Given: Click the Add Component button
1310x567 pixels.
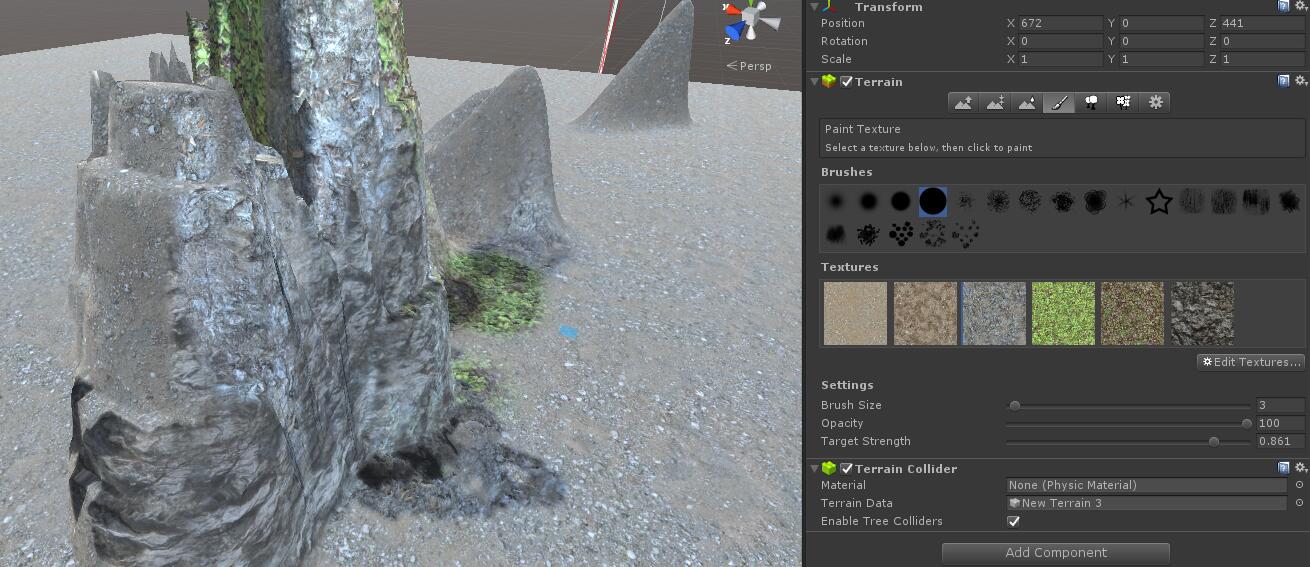Looking at the screenshot, I should coord(1055,553).
